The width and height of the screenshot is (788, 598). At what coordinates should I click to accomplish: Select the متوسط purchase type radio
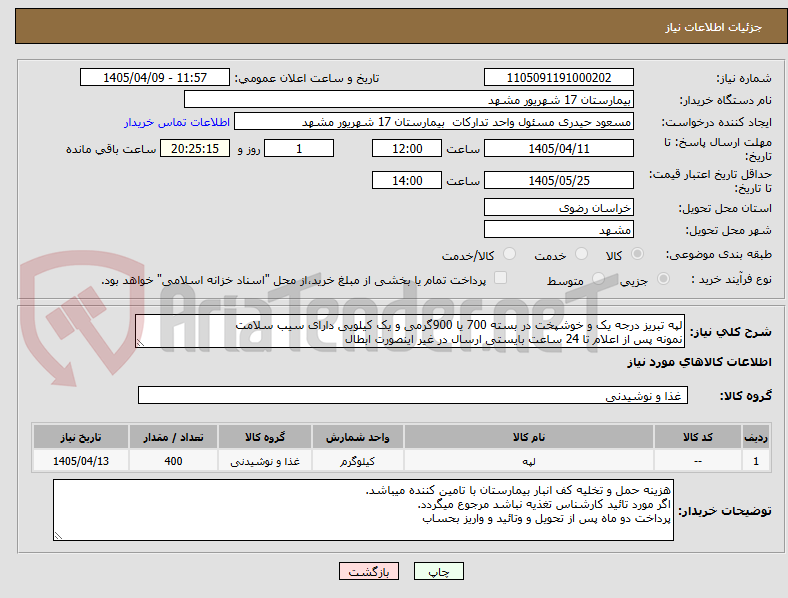pos(598,278)
